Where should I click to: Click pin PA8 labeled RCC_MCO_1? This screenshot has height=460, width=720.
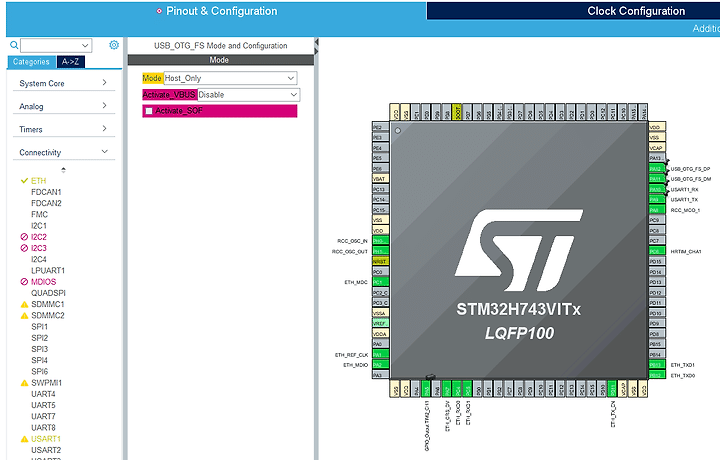pyautogui.click(x=657, y=210)
